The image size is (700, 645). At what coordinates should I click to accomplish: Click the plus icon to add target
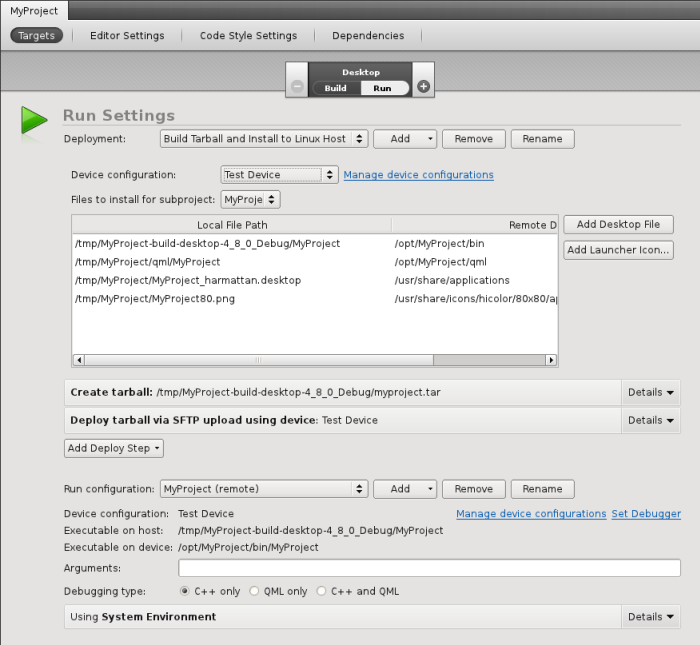pos(423,86)
